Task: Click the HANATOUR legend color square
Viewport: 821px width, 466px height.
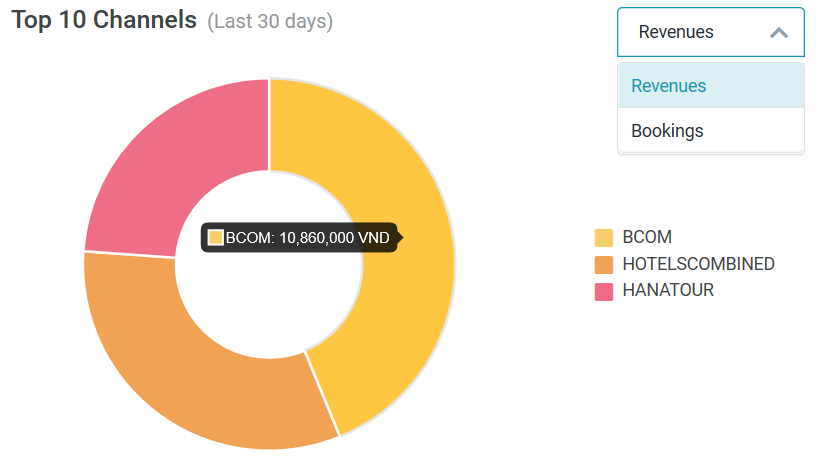Action: click(x=604, y=291)
